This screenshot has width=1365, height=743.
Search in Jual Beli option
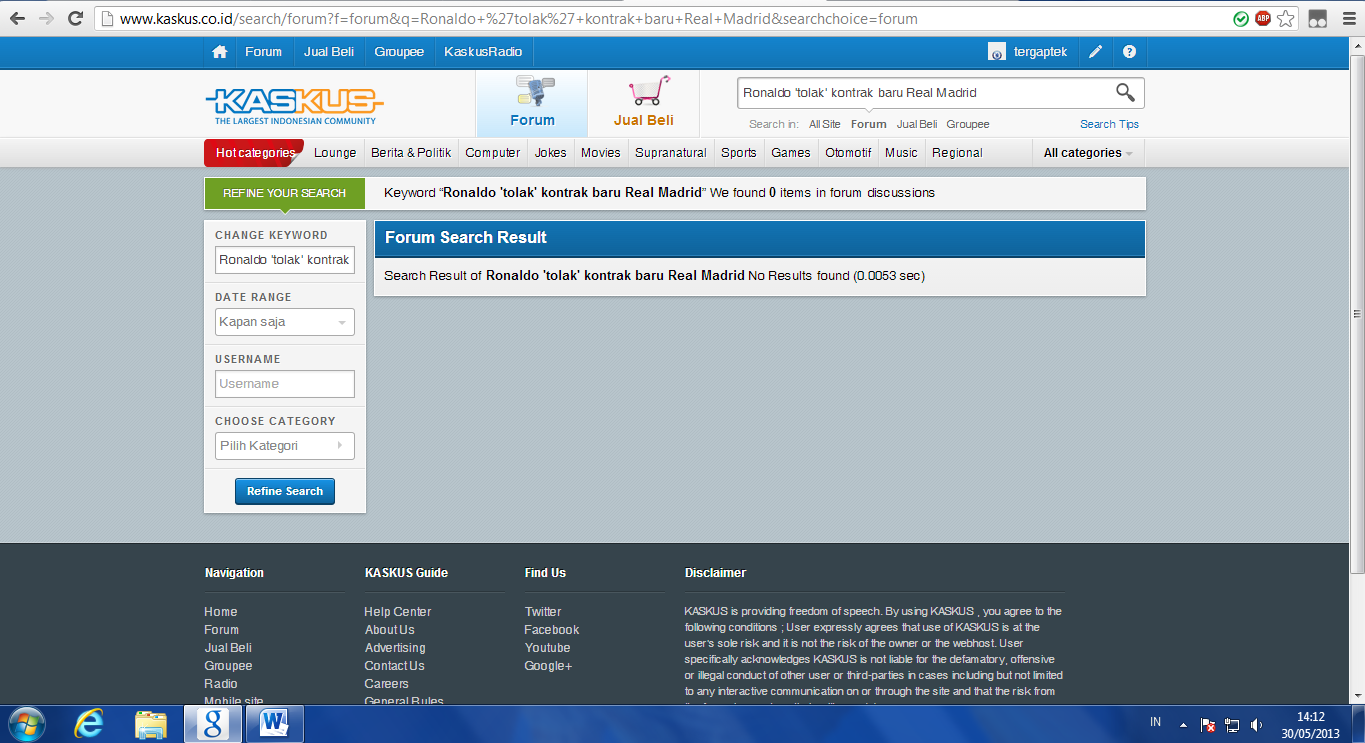(x=917, y=124)
